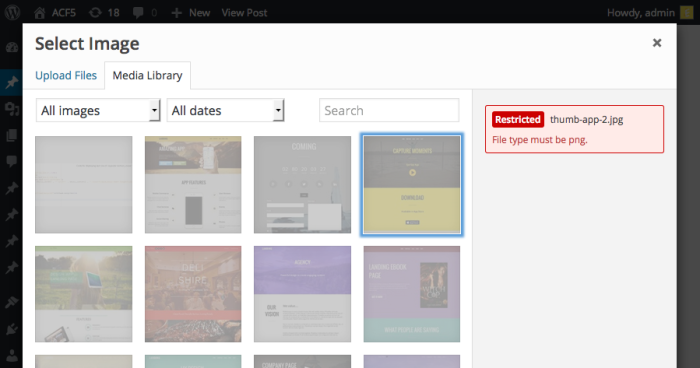Image resolution: width=700 pixels, height=368 pixels.
Task: Select the Media Library tab
Action: 147,75
